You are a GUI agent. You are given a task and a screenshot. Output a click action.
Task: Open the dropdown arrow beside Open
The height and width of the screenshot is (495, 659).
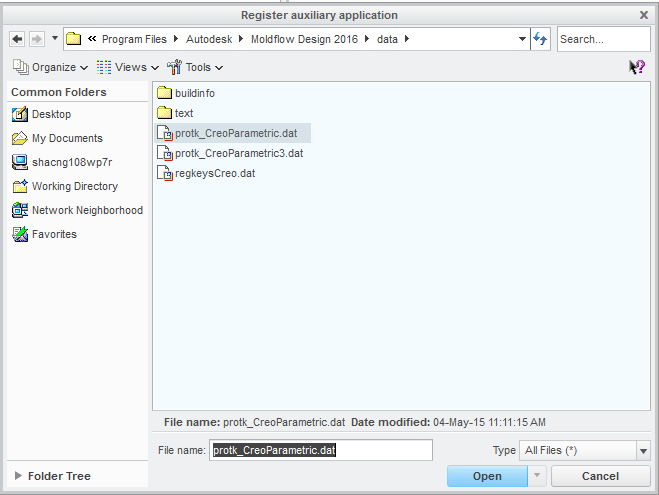coord(537,476)
